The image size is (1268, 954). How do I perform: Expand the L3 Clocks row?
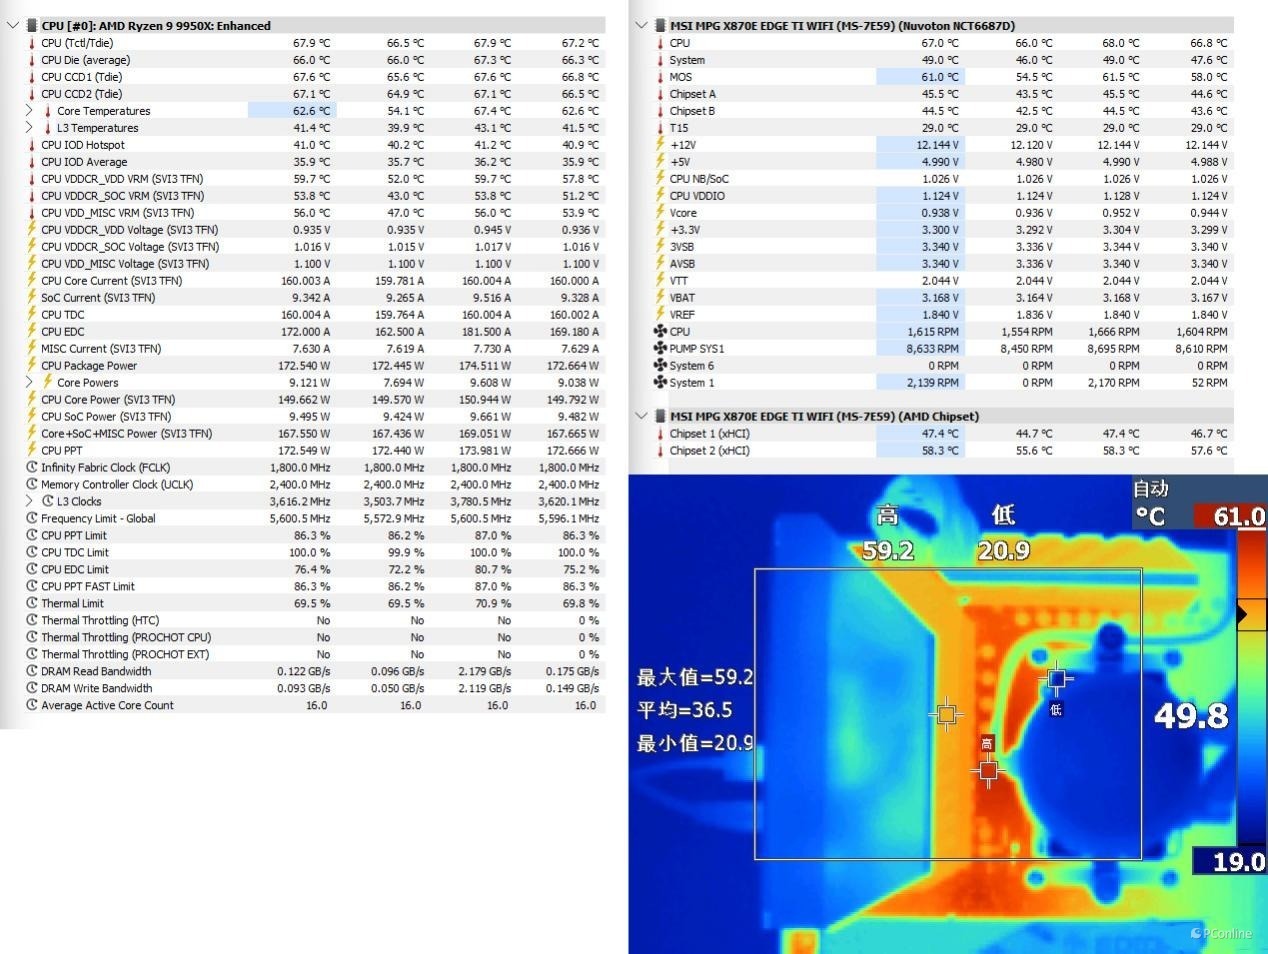coord(29,501)
